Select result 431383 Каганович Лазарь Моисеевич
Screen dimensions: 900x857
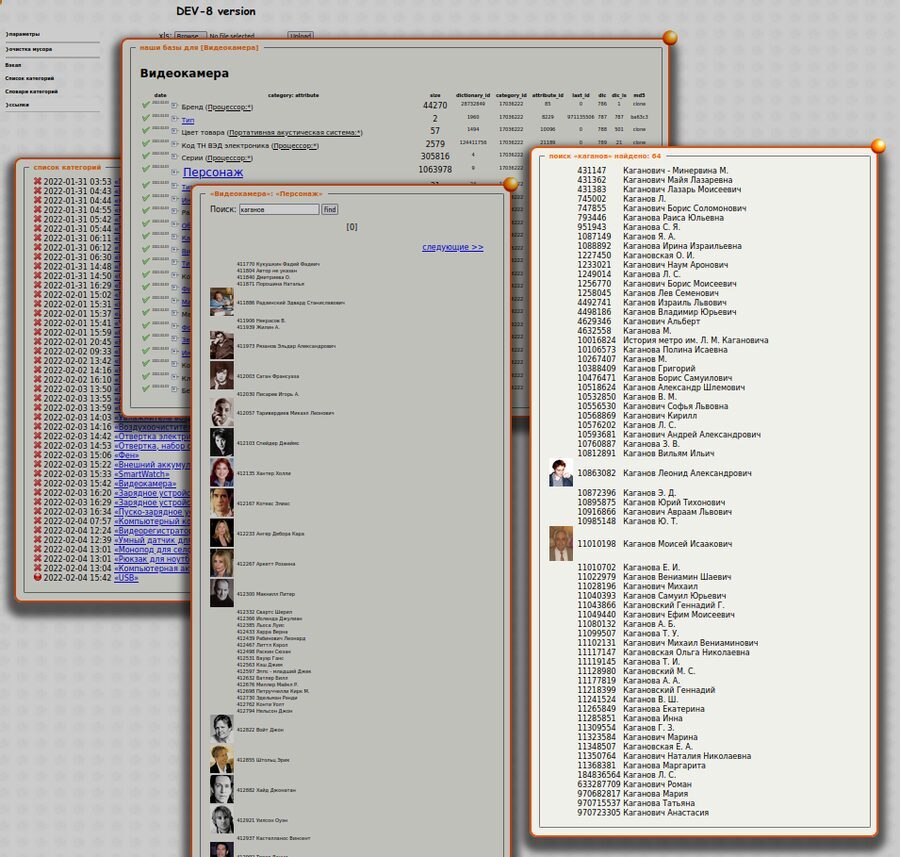point(659,189)
